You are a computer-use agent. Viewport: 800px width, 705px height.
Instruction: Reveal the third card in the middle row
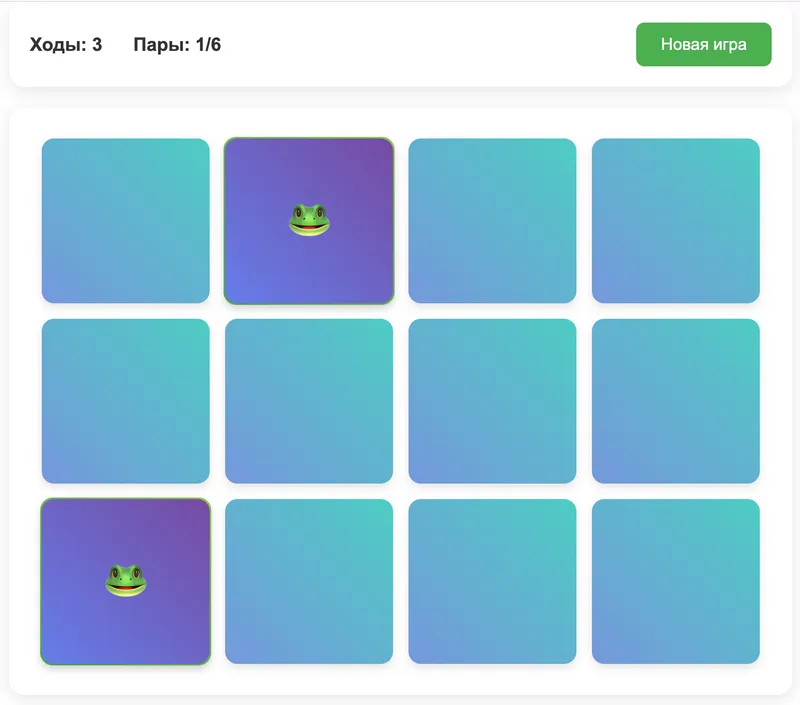(492, 401)
